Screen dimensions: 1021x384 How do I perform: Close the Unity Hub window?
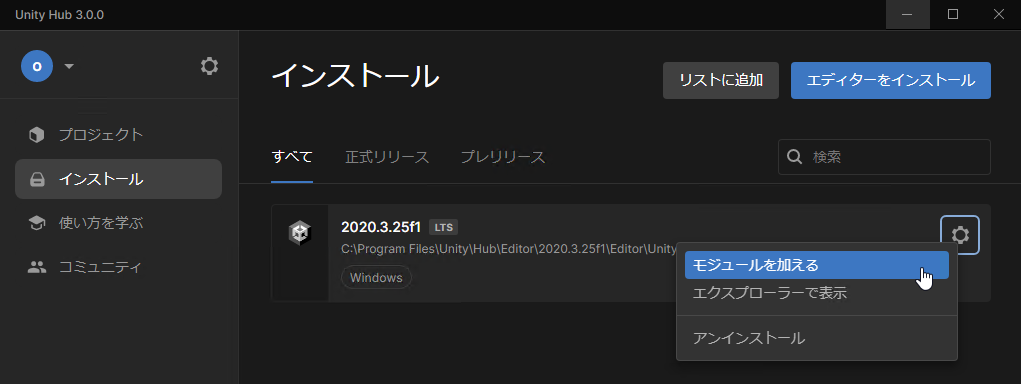998,14
